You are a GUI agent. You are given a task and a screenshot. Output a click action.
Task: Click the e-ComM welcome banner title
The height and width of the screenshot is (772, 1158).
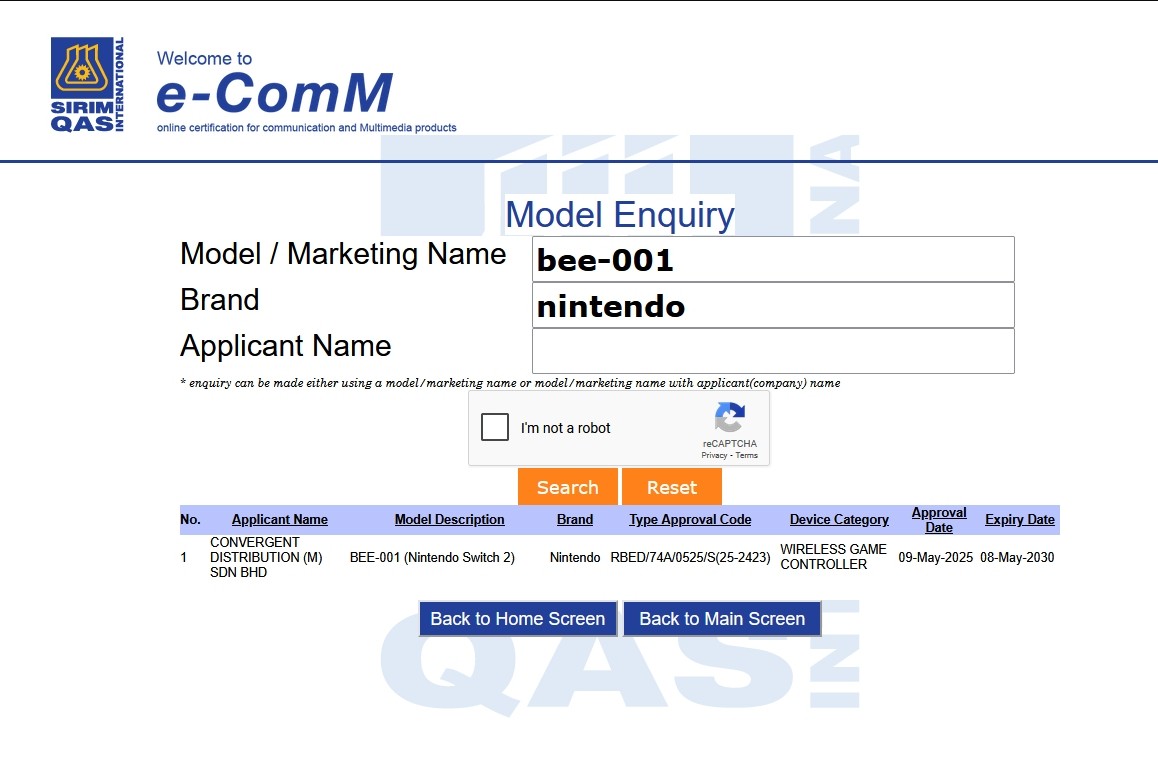274,92
